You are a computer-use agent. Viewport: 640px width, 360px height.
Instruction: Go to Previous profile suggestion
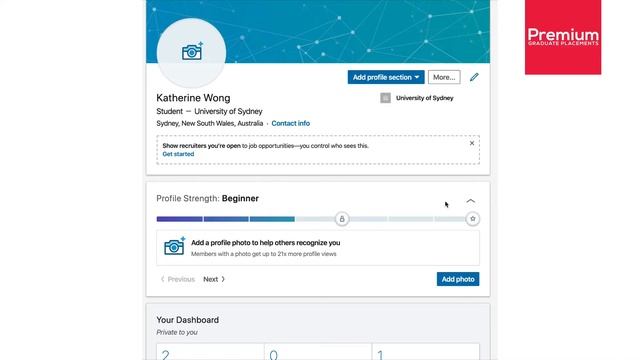coord(178,279)
